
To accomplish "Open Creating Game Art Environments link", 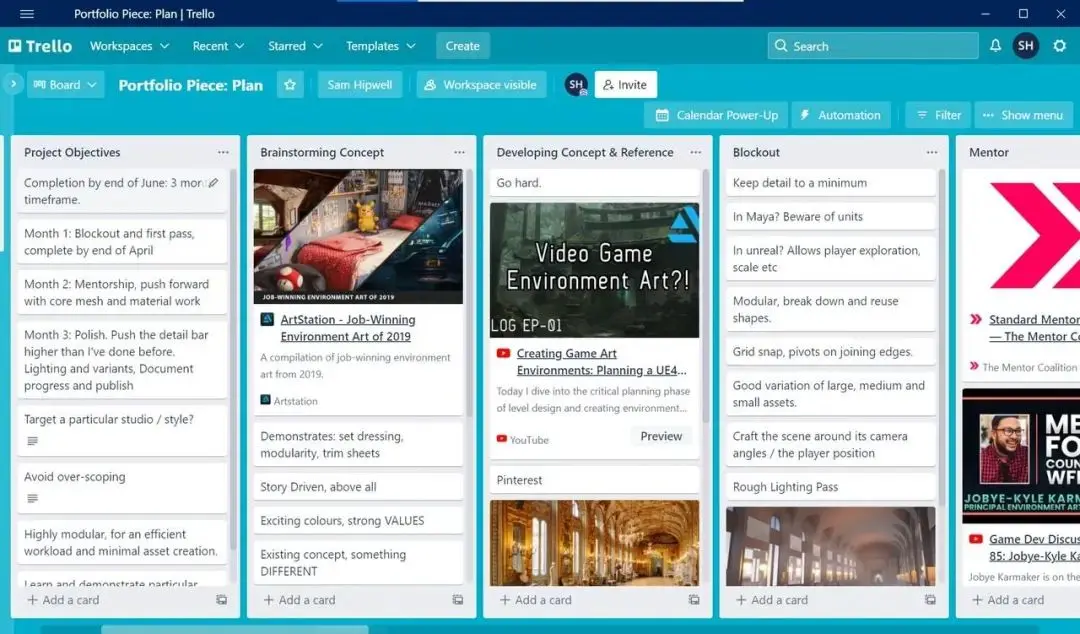I will 601,362.
